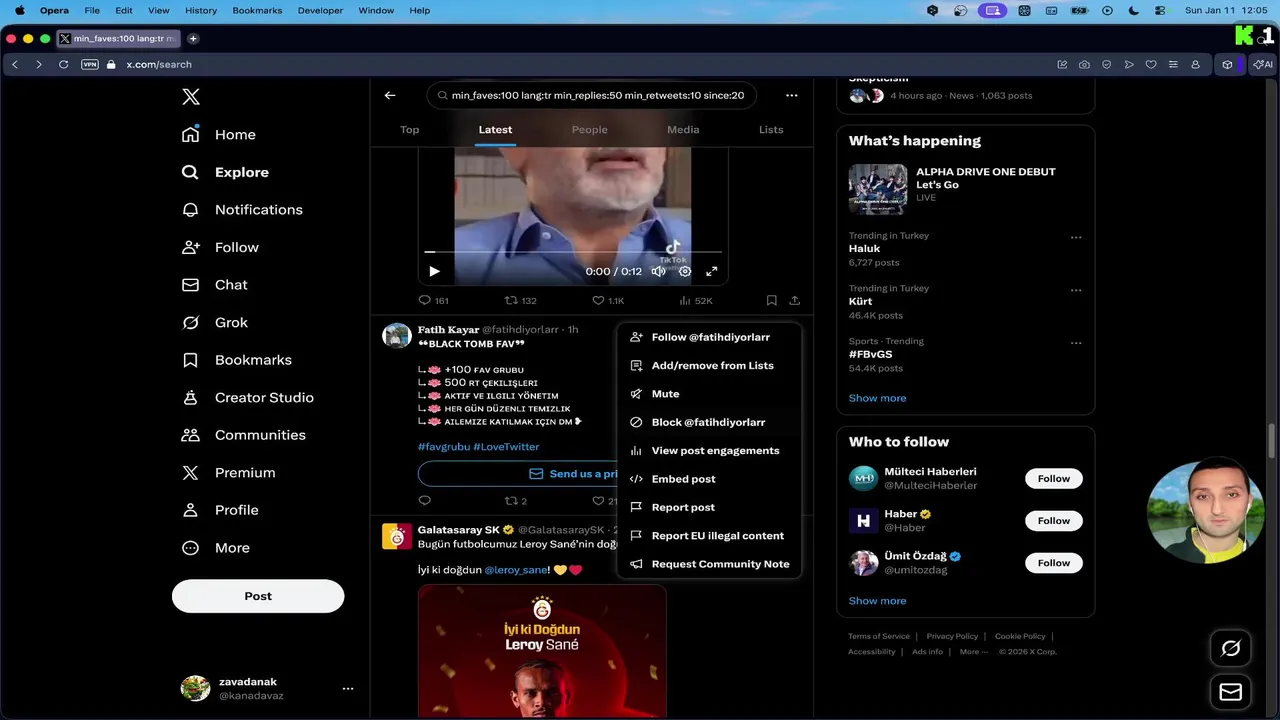Reply to the Fatih Kayar post

pos(424,501)
